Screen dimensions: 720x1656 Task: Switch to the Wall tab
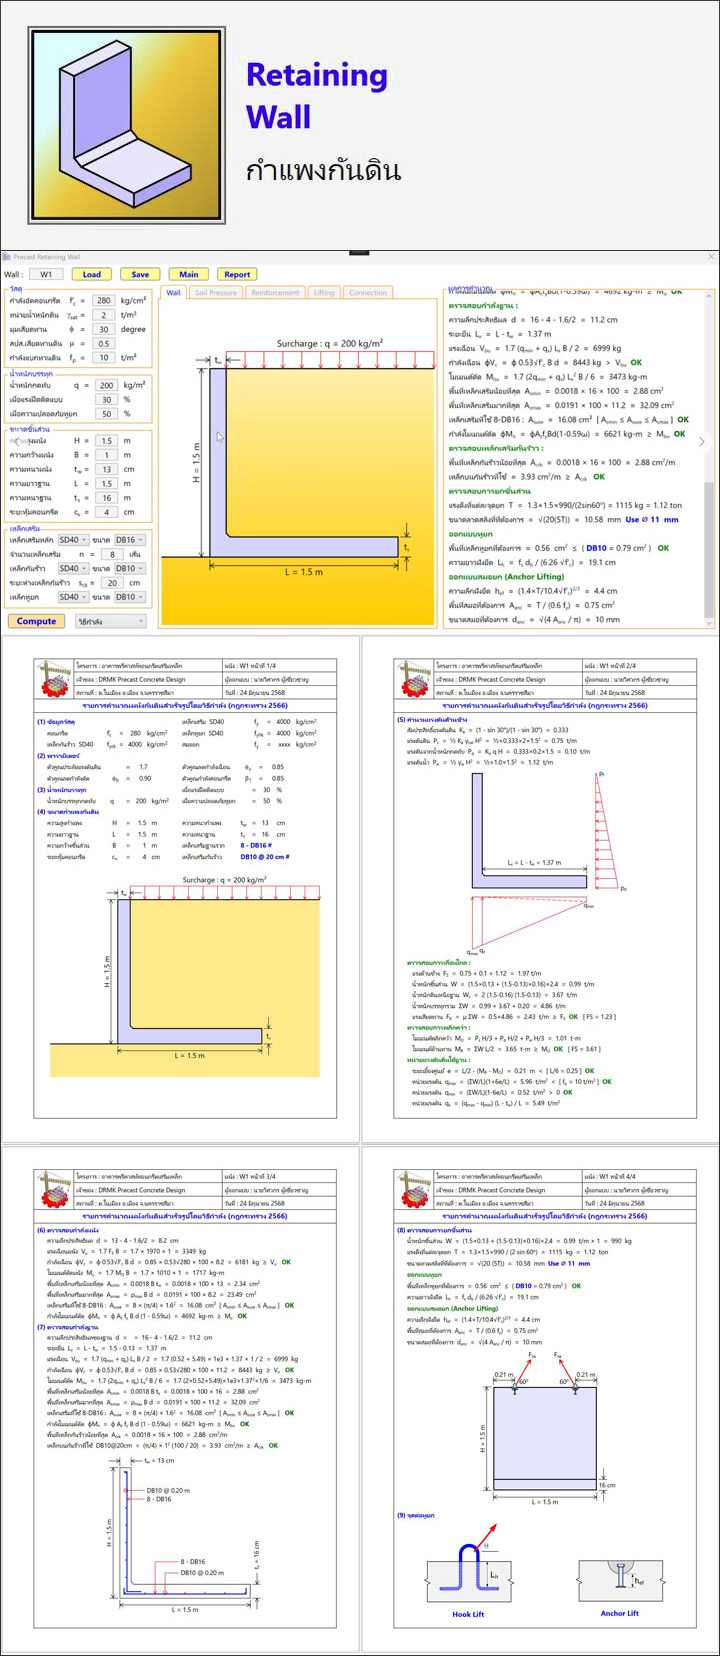[x=174, y=293]
